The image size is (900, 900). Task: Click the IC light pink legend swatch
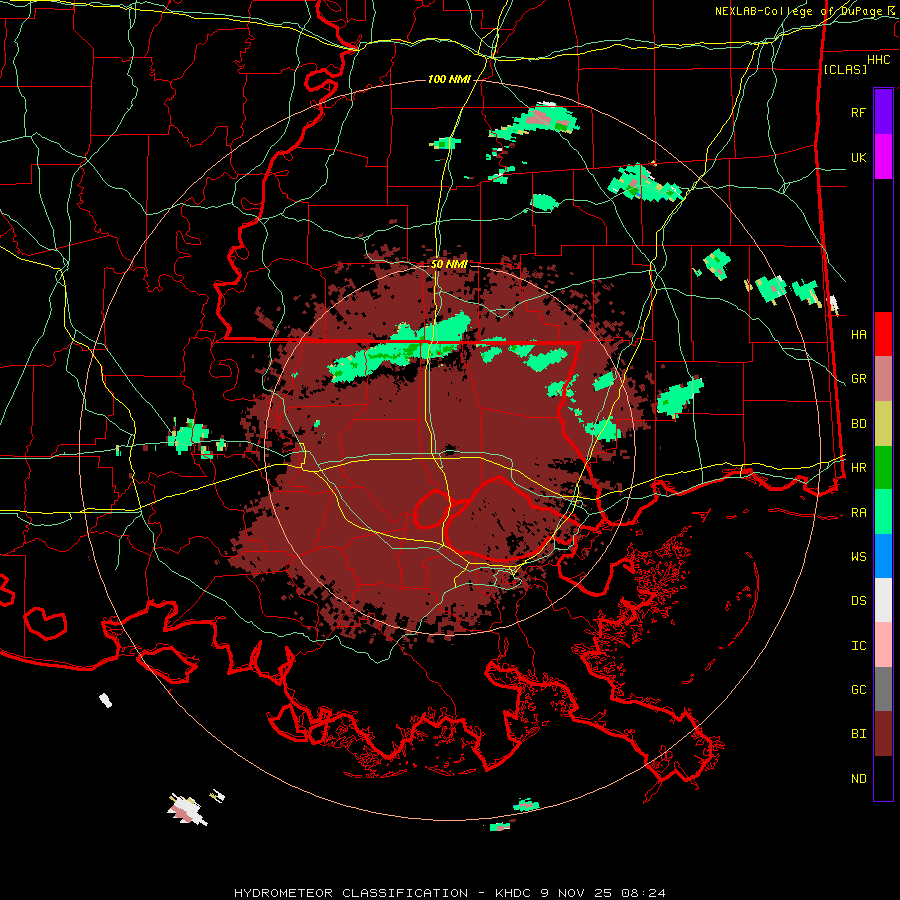click(x=883, y=645)
